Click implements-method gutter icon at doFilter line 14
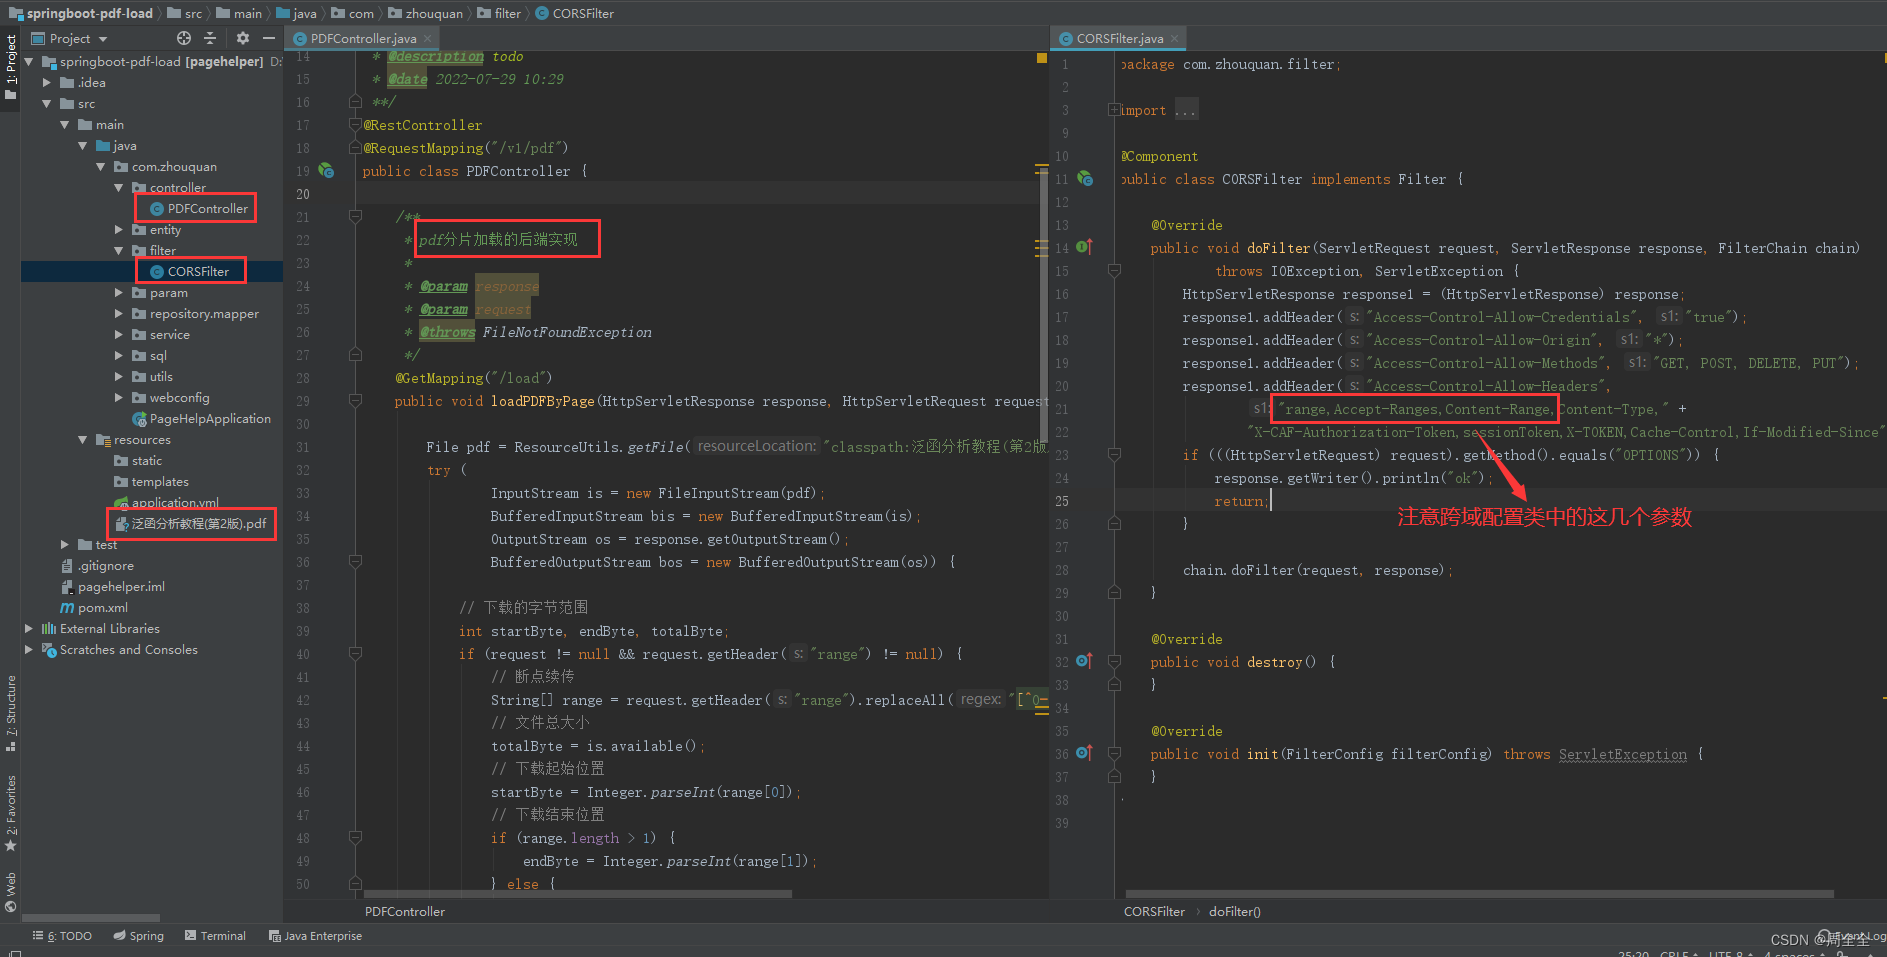Screen dimensions: 1887x957 point(1085,247)
